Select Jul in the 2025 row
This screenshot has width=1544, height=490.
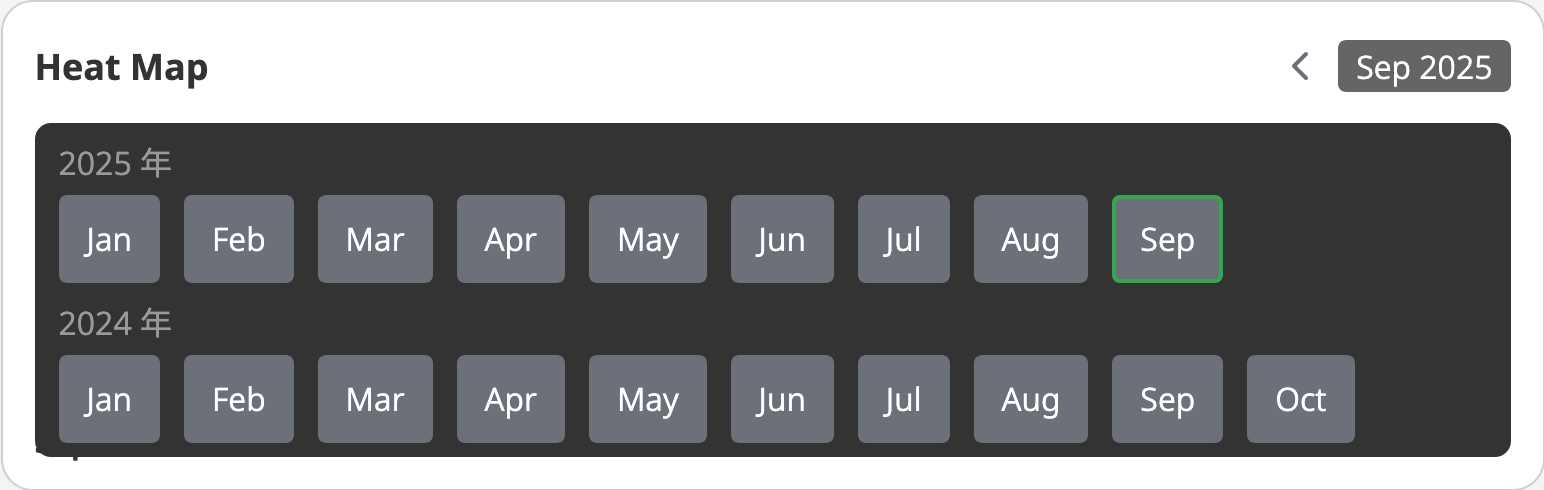pos(902,239)
